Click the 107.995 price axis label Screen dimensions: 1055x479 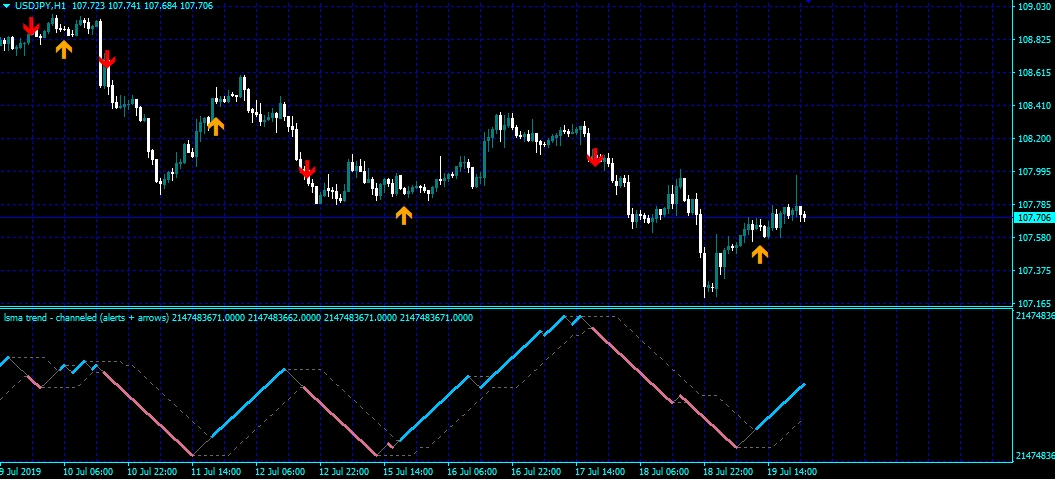click(1035, 172)
